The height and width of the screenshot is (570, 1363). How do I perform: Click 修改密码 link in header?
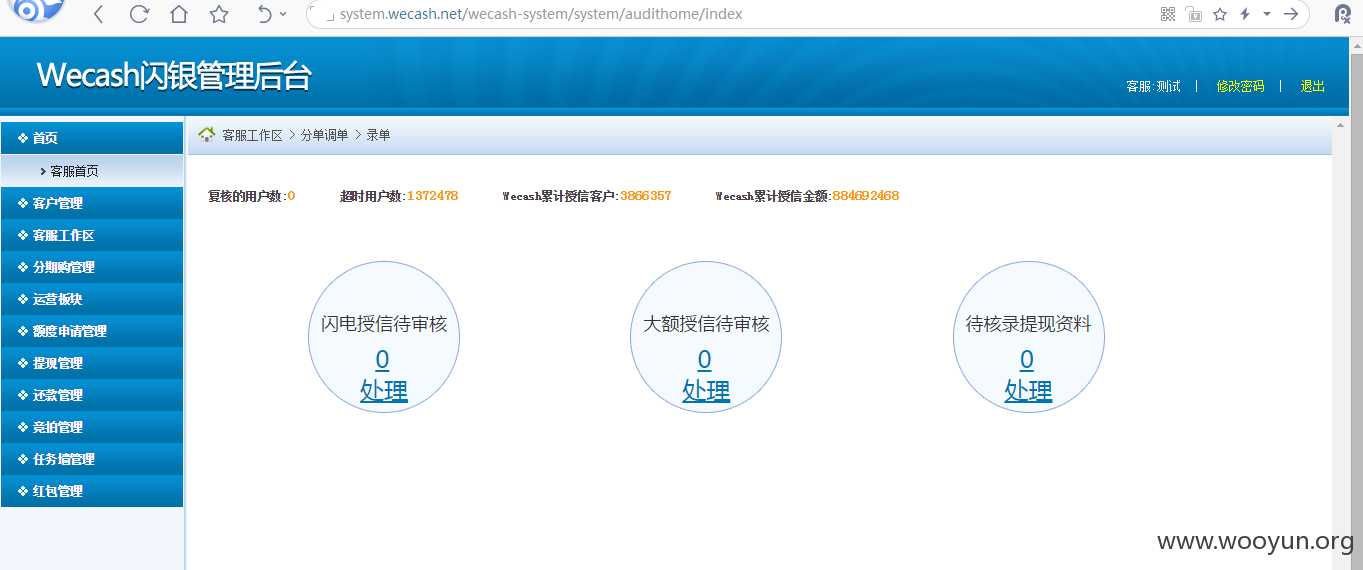[x=1240, y=86]
